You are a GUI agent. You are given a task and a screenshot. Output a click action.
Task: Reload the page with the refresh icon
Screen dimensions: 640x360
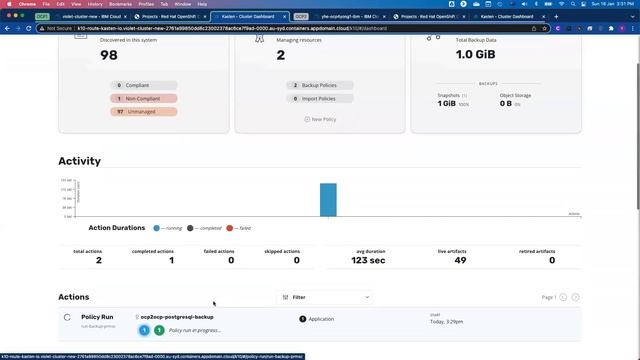click(29, 29)
